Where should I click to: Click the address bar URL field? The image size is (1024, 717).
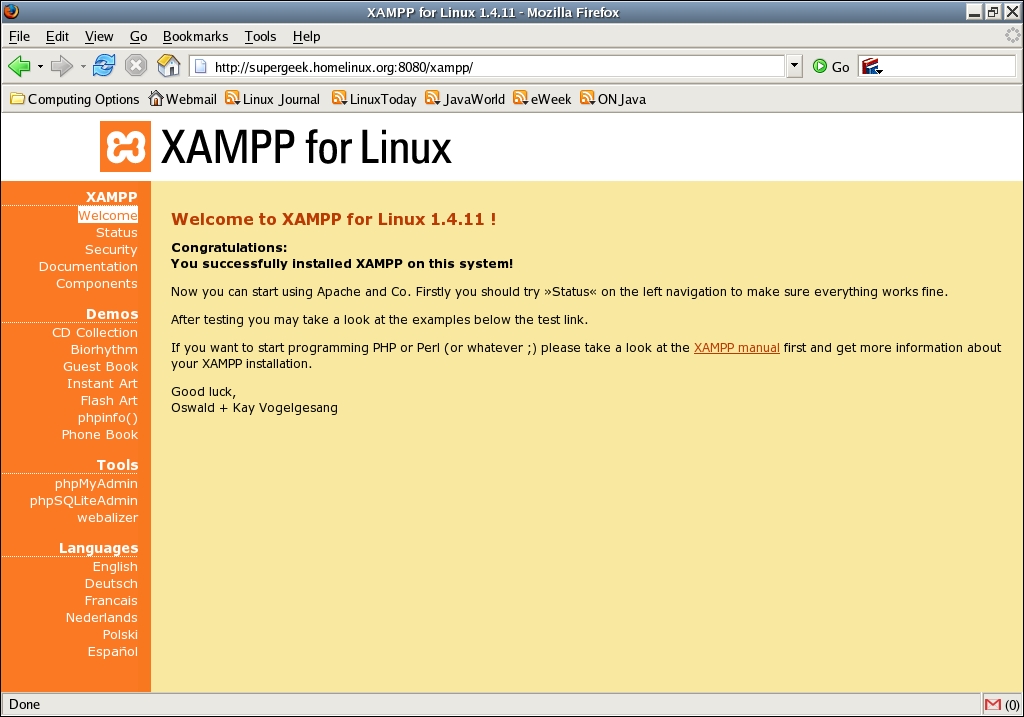pyautogui.click(x=490, y=67)
